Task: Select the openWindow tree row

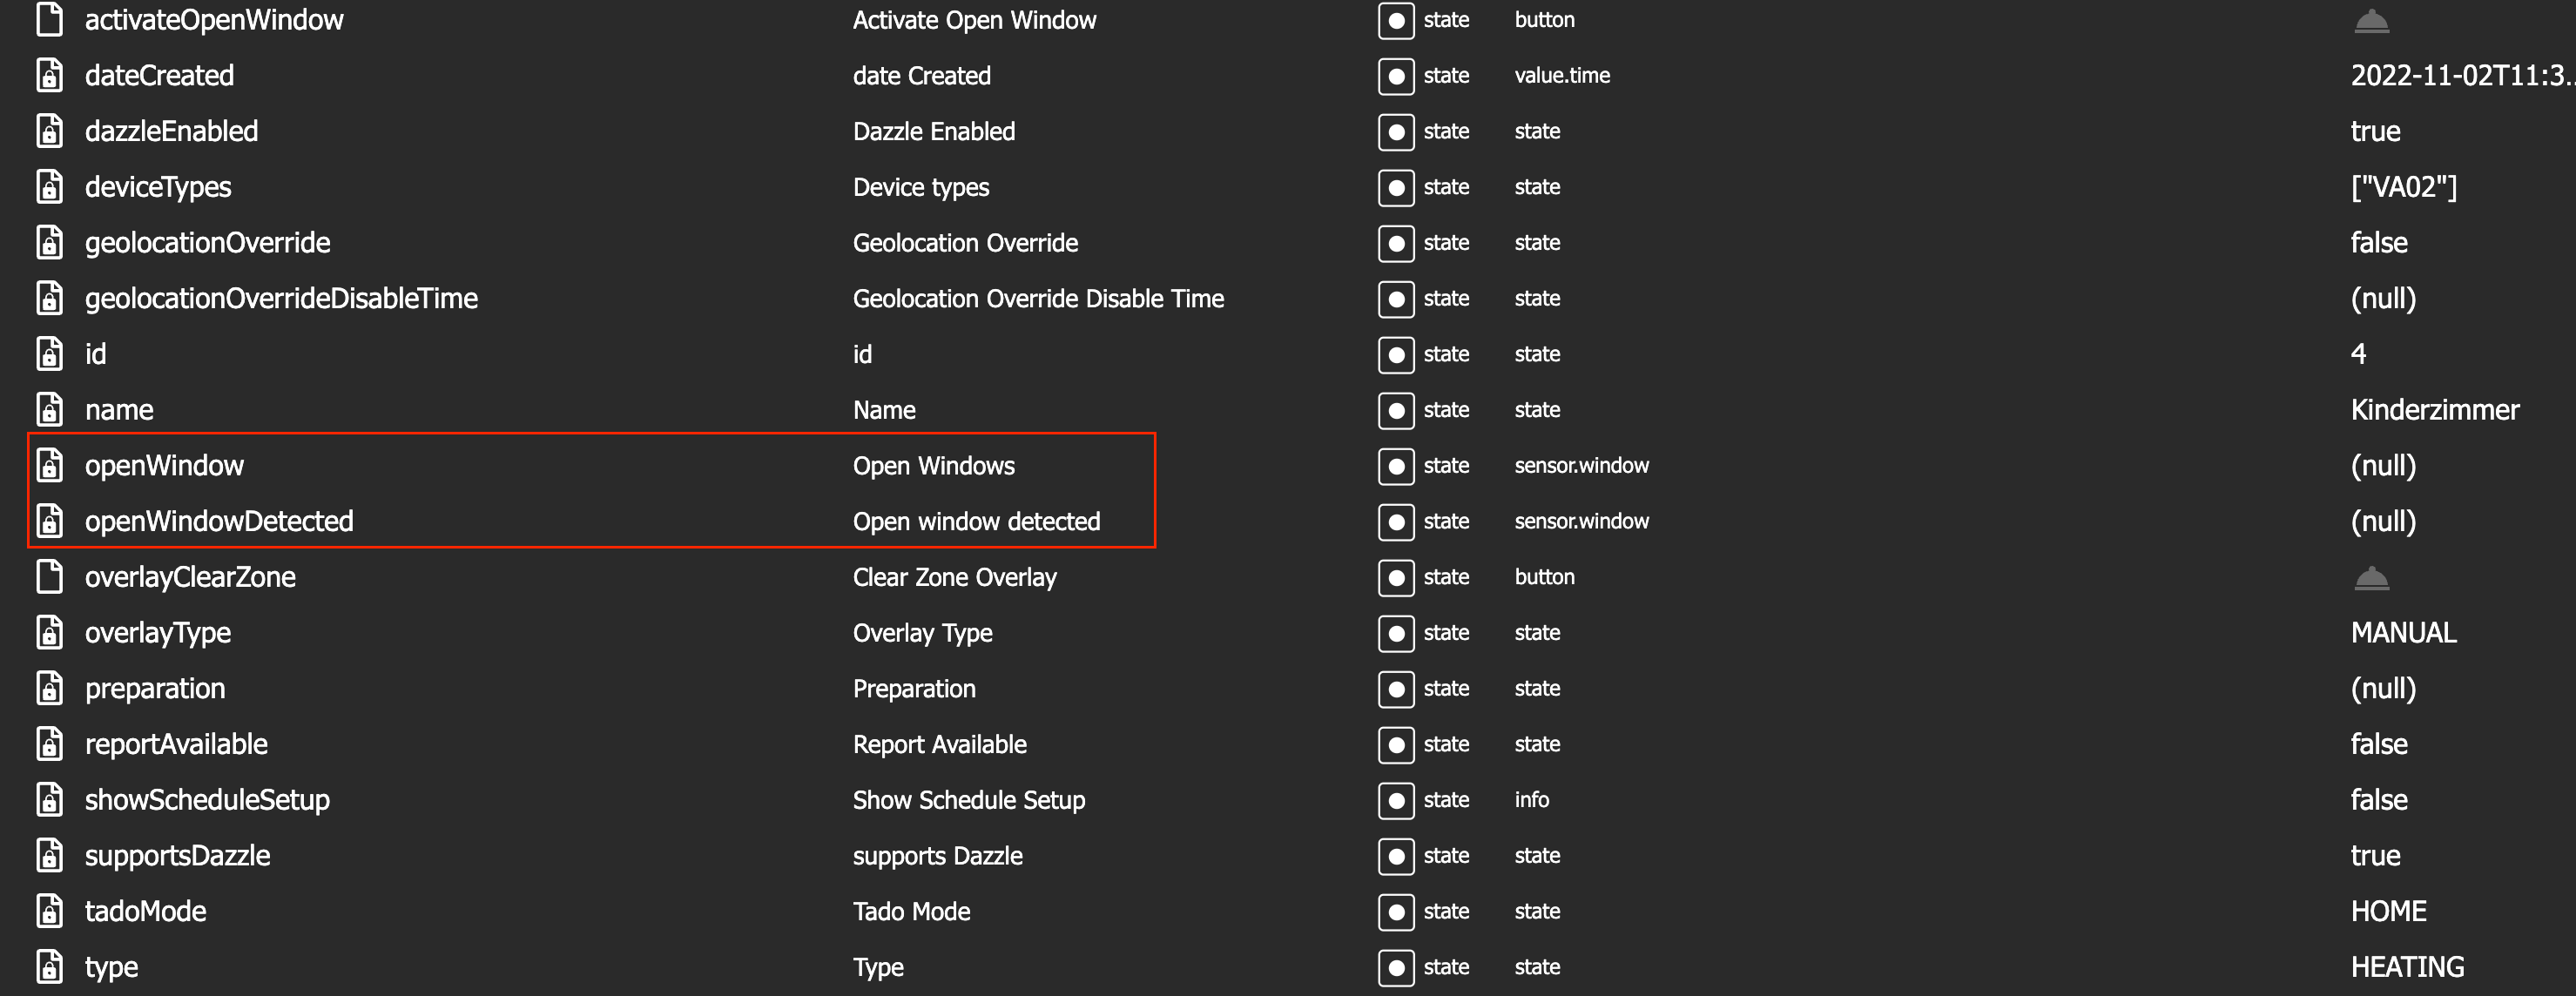Action: pyautogui.click(x=164, y=466)
